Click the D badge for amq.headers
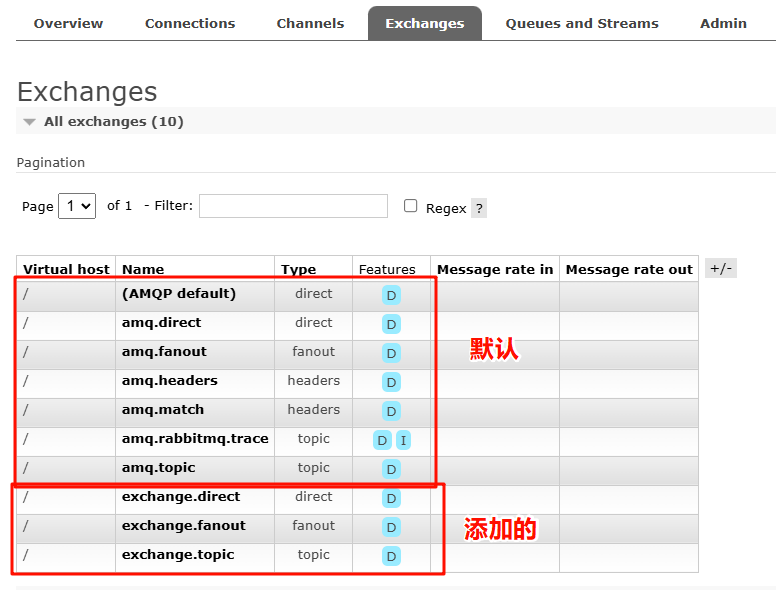This screenshot has height=590, width=776. (391, 382)
